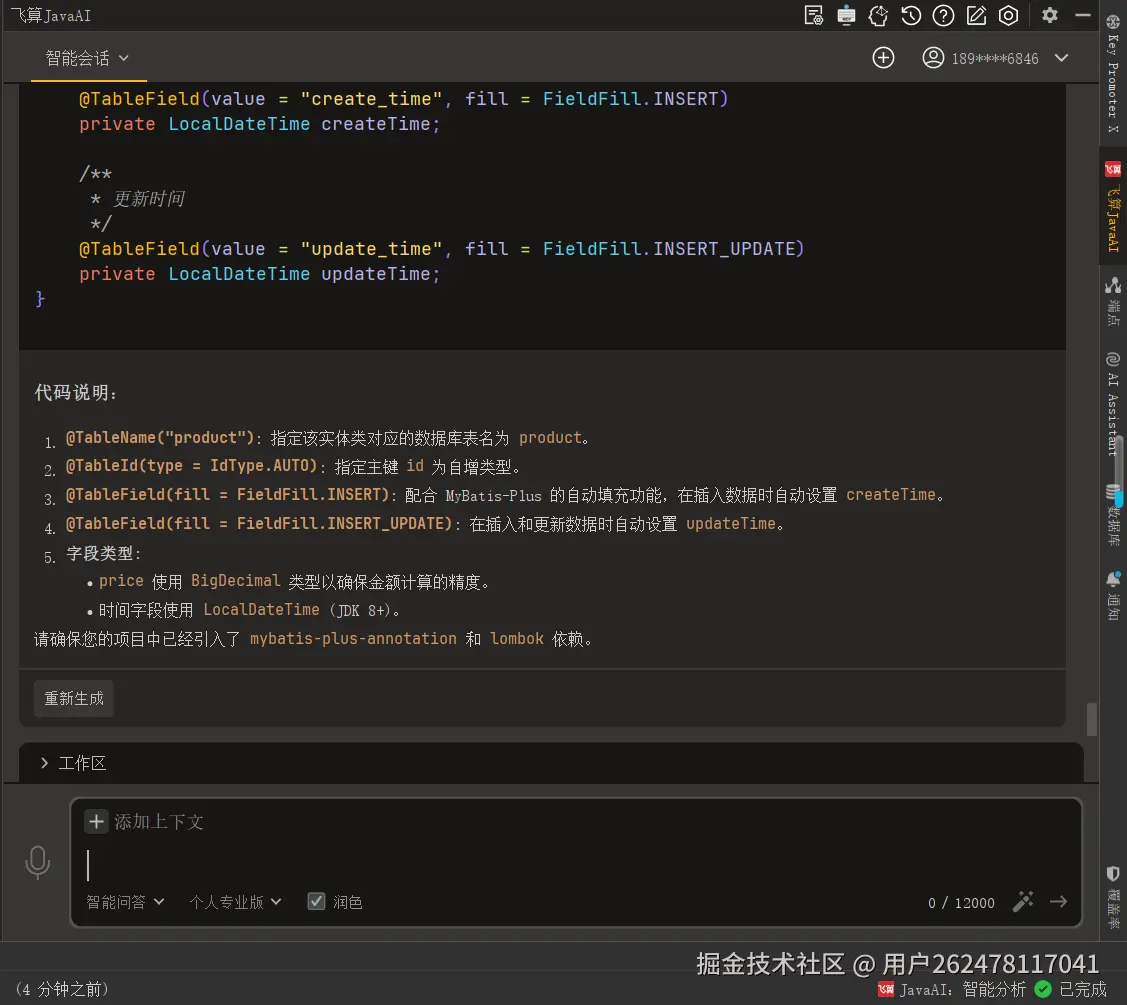Viewport: 1127px width, 1005px height.
Task: Click the magic wand polish icon
Action: coord(1023,901)
